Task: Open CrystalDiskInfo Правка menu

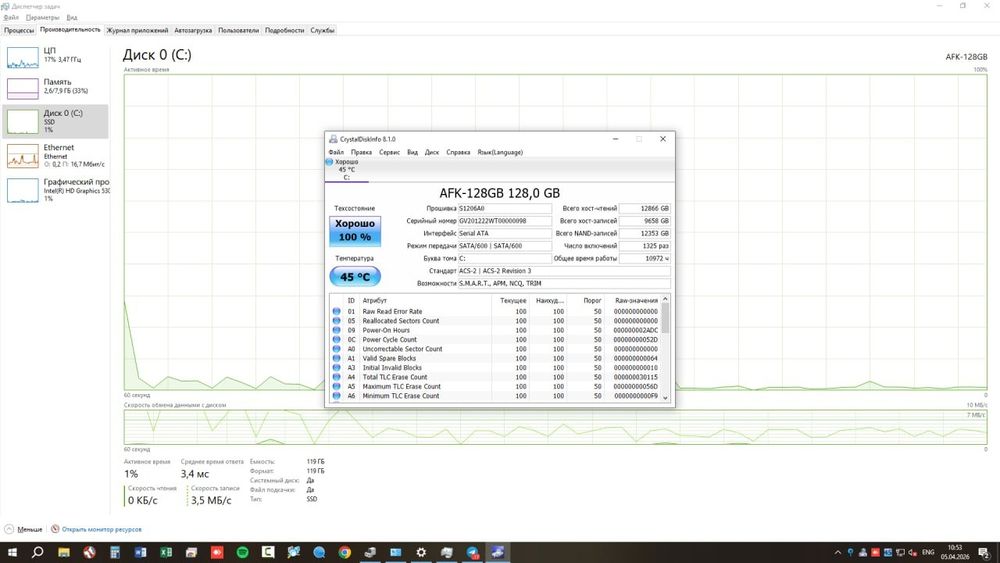Action: [x=361, y=152]
